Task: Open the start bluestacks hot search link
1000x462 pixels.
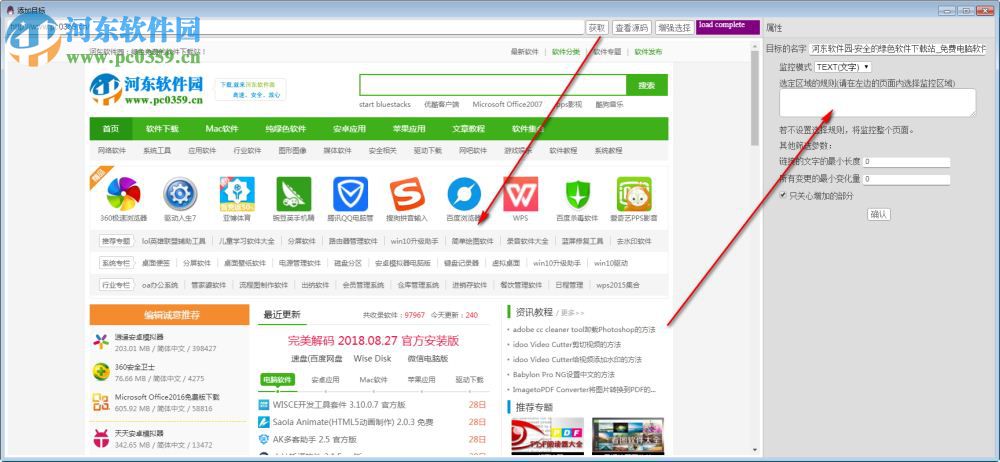Action: (x=383, y=104)
